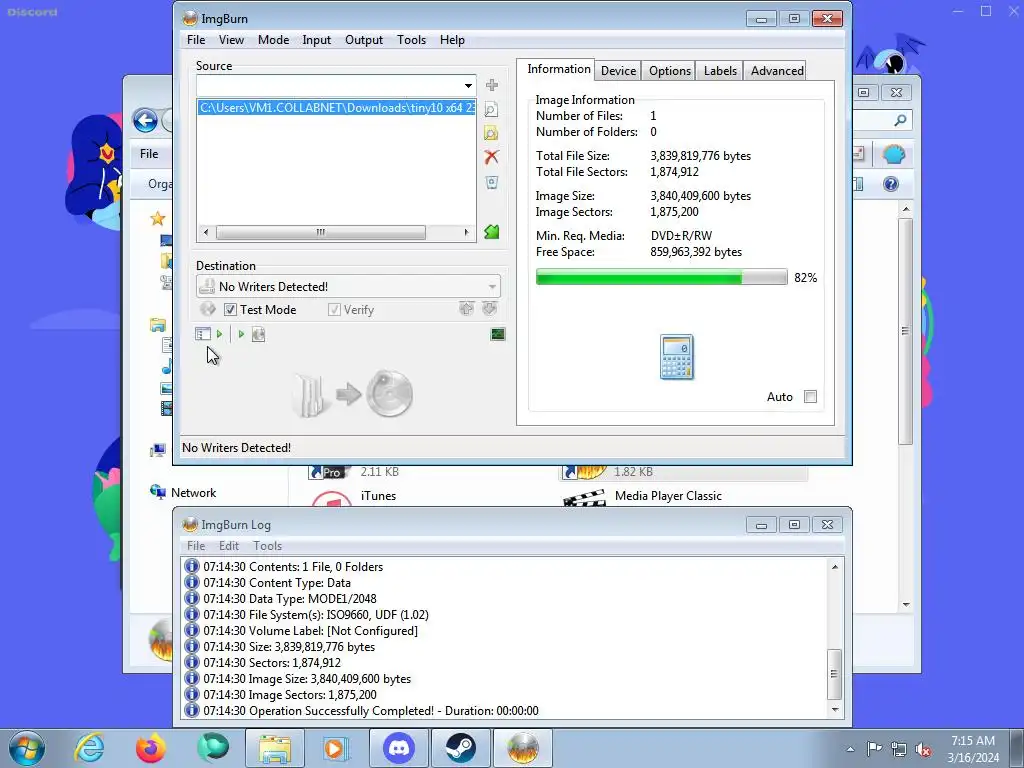The height and width of the screenshot is (768, 1024).
Task: Open Action Center flag in system tray
Action: tap(874, 748)
